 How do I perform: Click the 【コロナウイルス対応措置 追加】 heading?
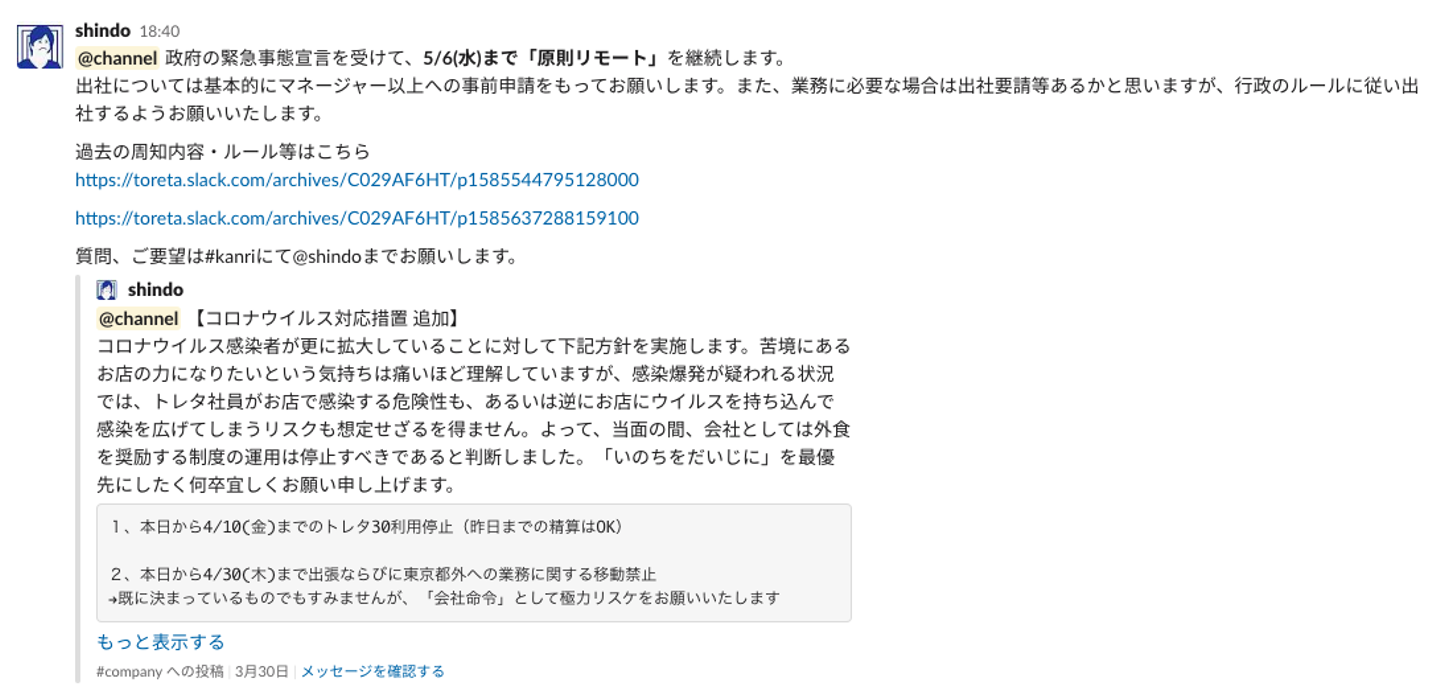325,319
